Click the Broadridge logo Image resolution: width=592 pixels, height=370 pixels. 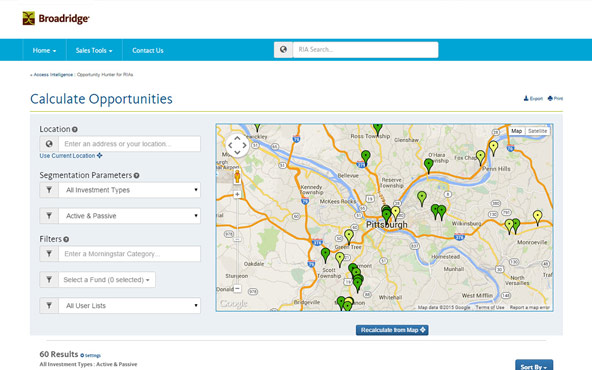[56, 18]
